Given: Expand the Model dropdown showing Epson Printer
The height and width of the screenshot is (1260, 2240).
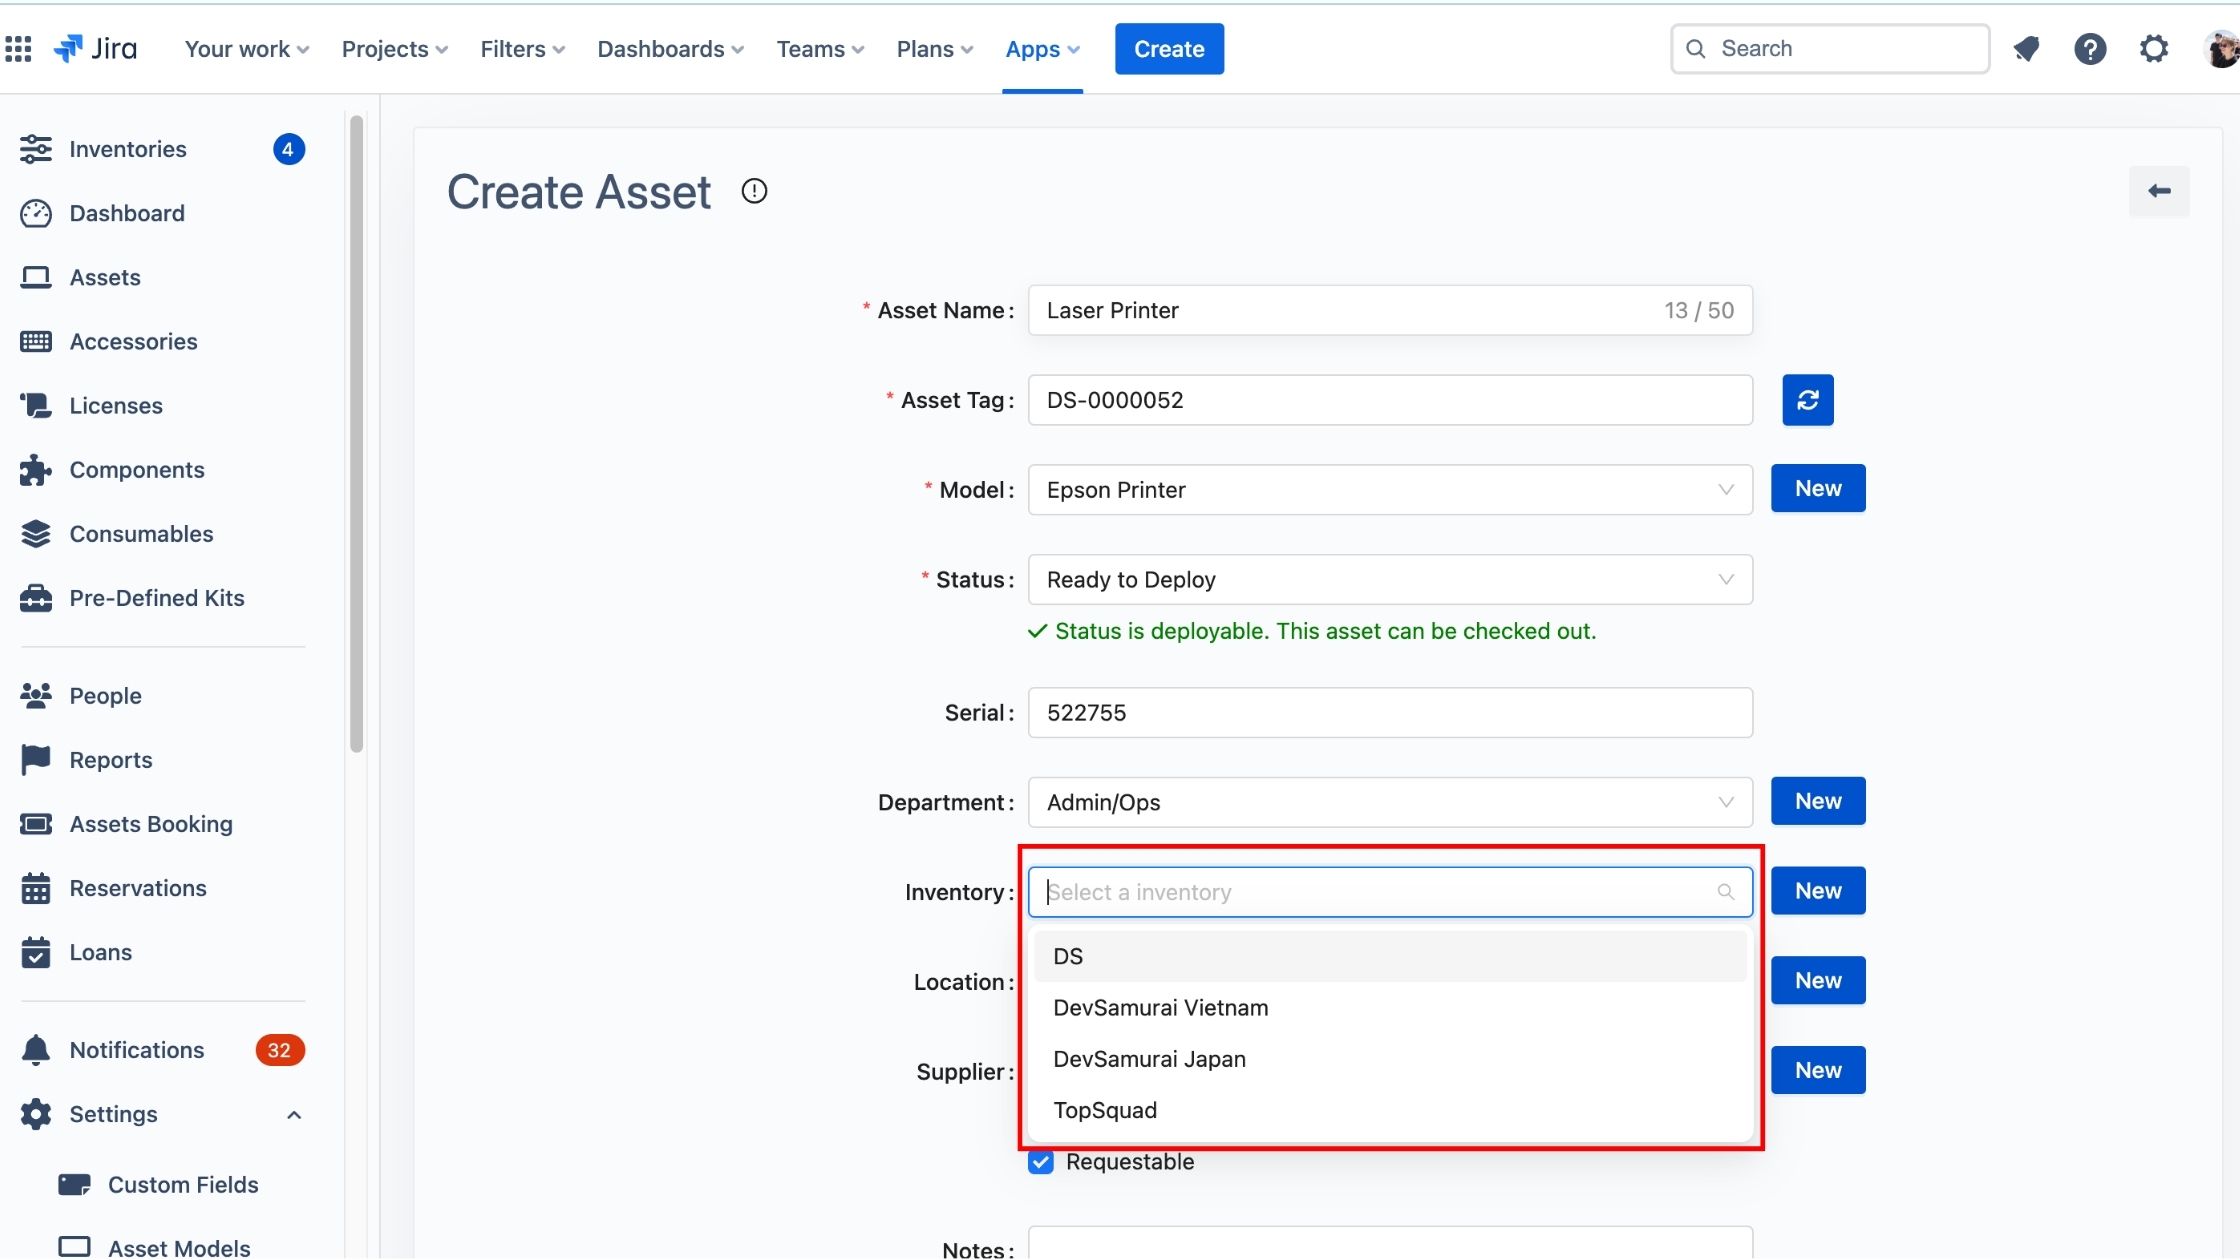Looking at the screenshot, I should click(x=1389, y=490).
